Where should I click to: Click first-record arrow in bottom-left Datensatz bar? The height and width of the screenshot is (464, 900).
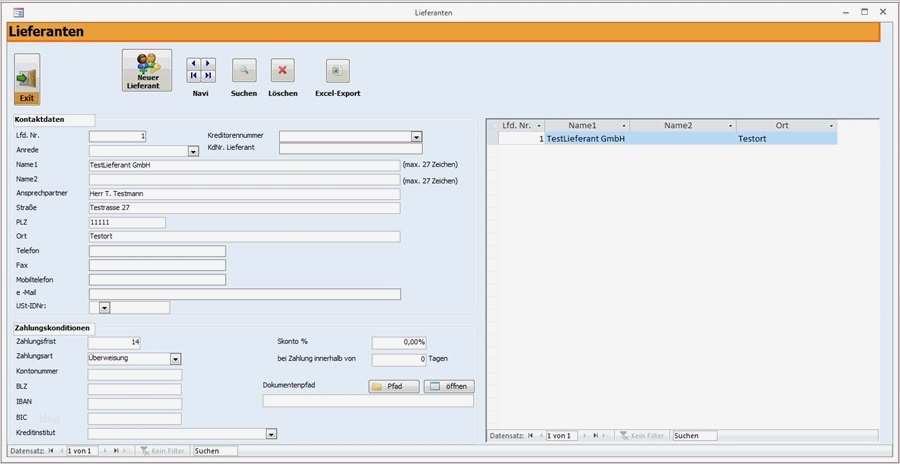point(52,451)
